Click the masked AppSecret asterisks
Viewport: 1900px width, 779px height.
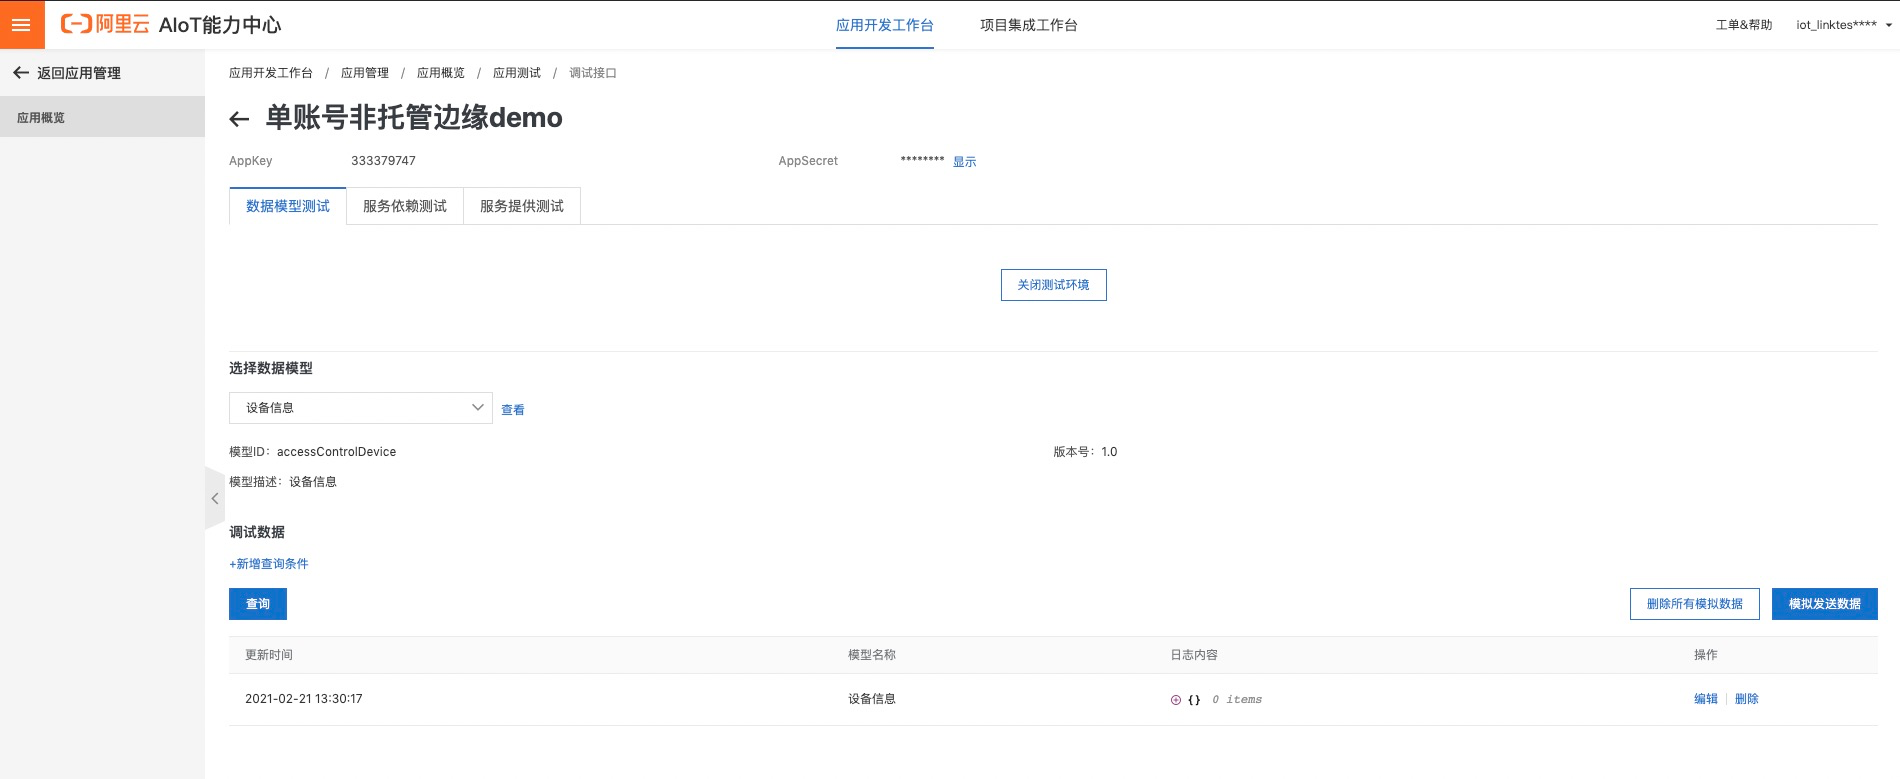point(922,160)
